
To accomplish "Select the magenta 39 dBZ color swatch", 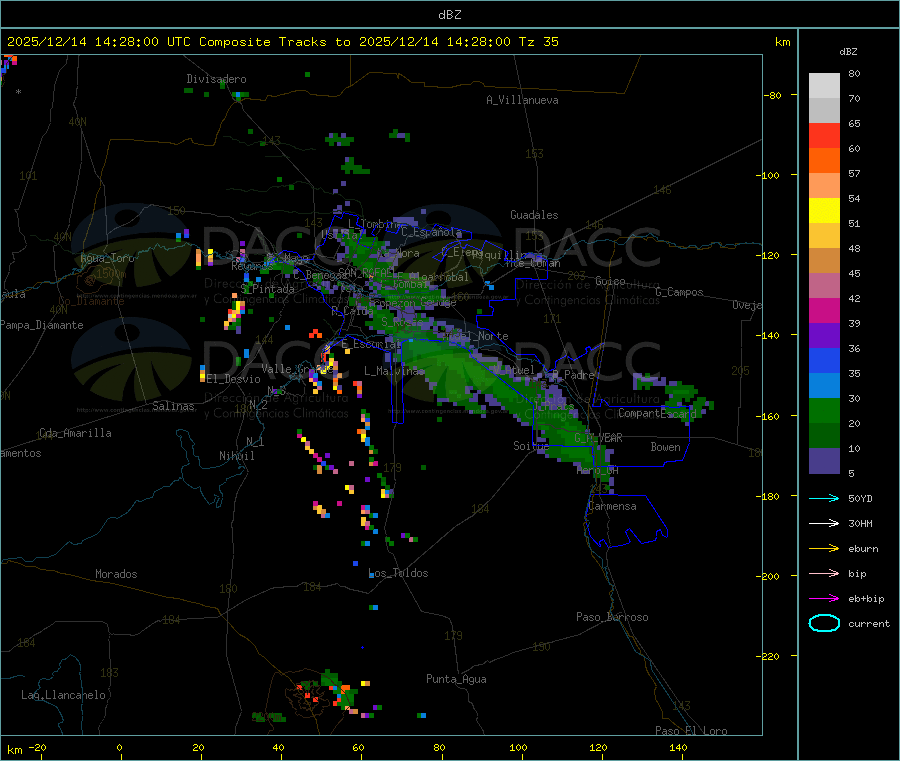I will [x=824, y=310].
